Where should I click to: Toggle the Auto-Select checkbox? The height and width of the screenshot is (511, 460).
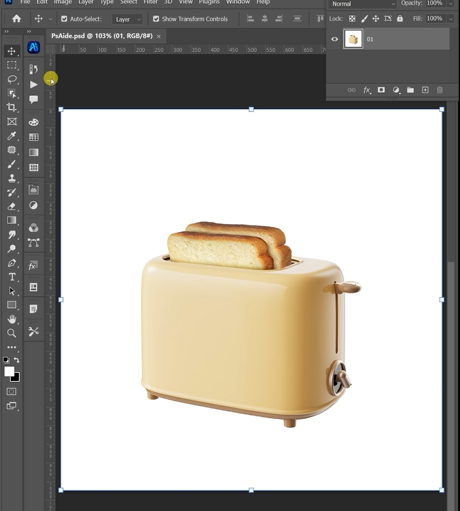[x=64, y=19]
